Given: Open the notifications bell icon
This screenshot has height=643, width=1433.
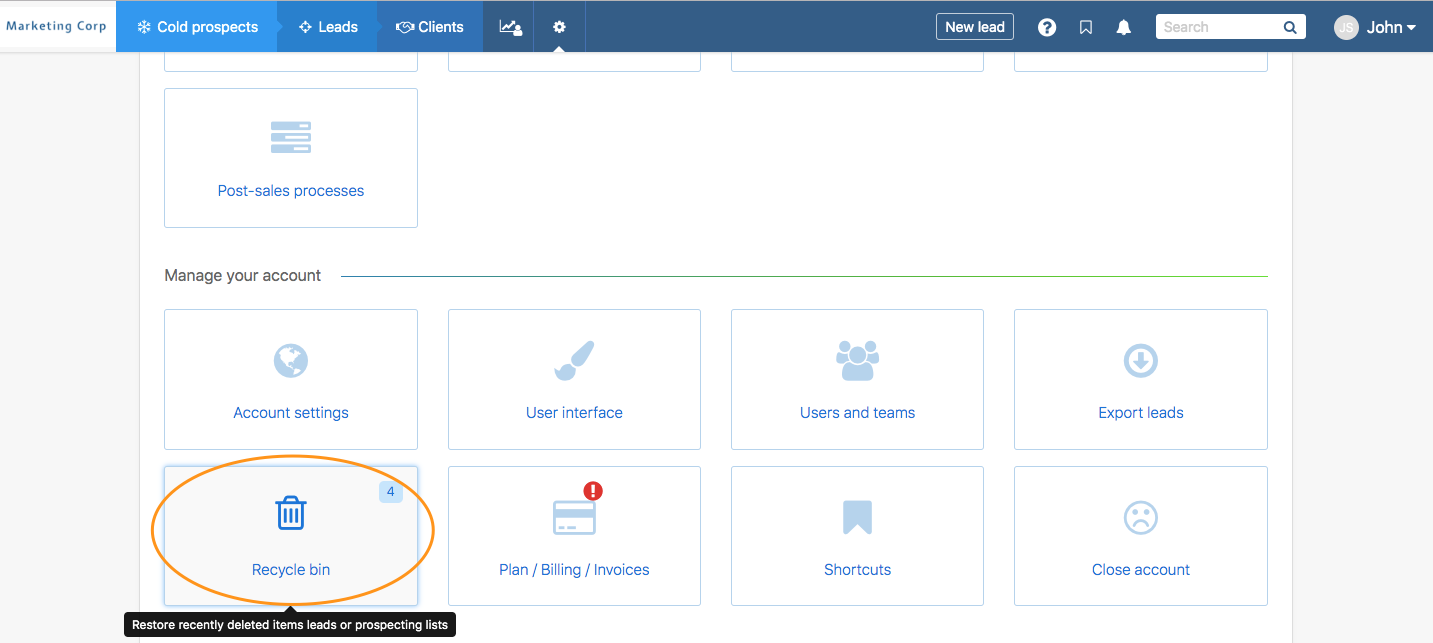Looking at the screenshot, I should point(1124,27).
